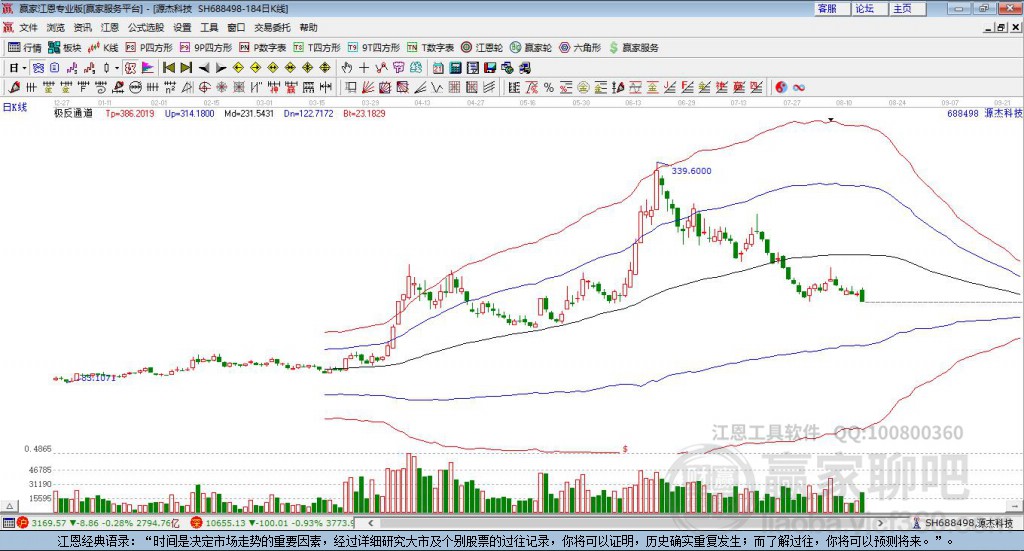
Task: Click the flag chart icon
Action: click(148, 67)
